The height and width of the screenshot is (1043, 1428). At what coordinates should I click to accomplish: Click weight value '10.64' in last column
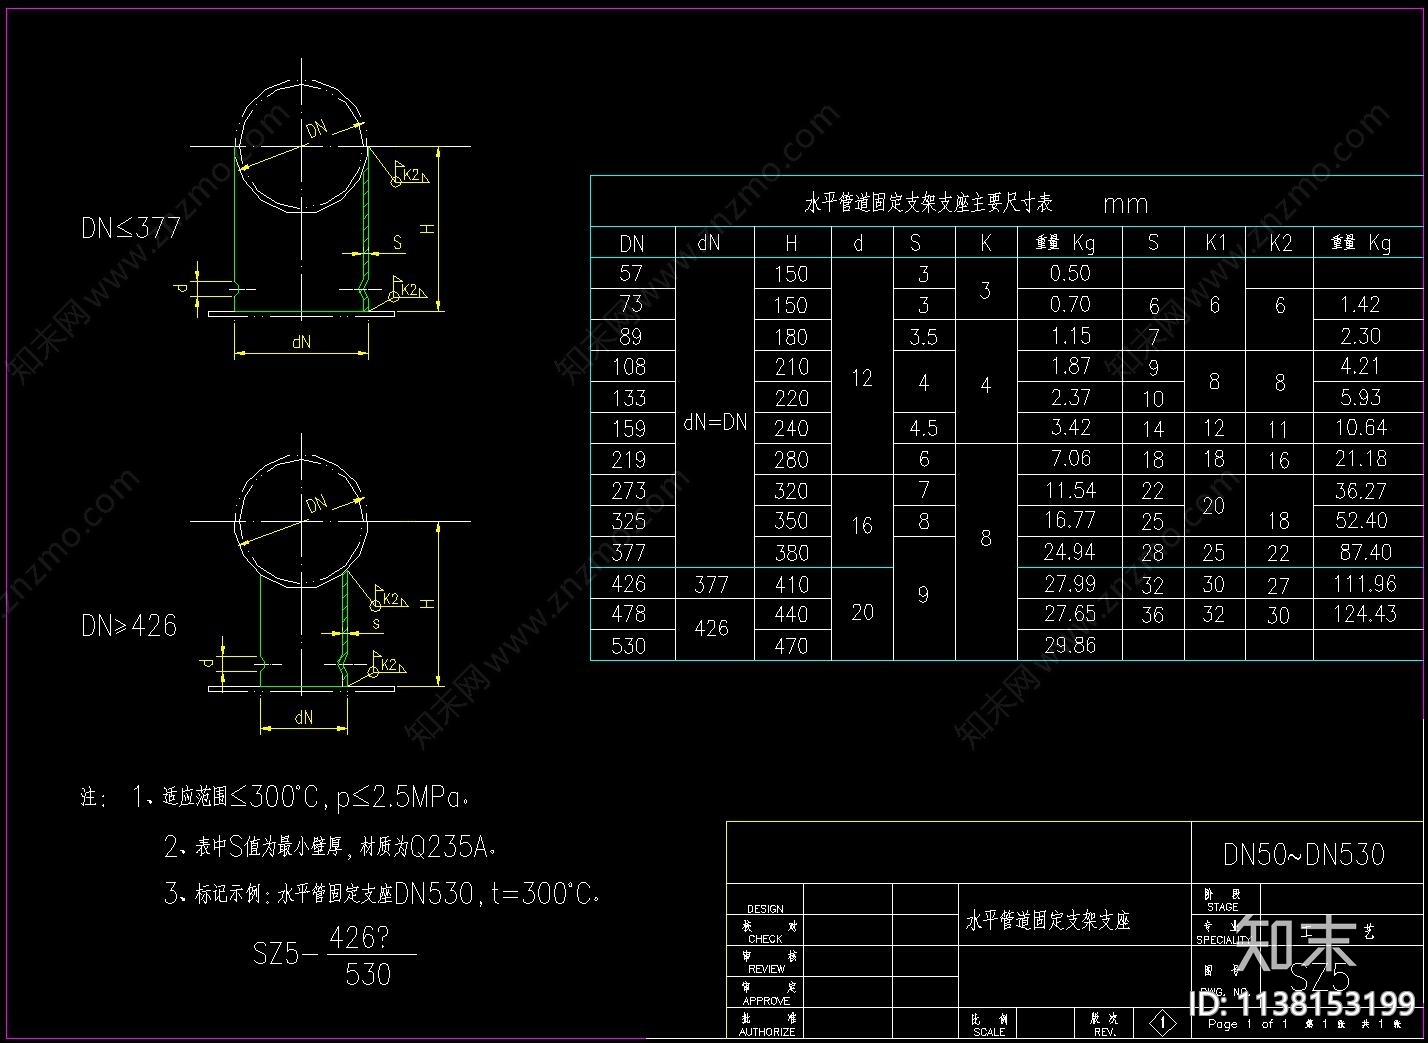tap(1361, 428)
